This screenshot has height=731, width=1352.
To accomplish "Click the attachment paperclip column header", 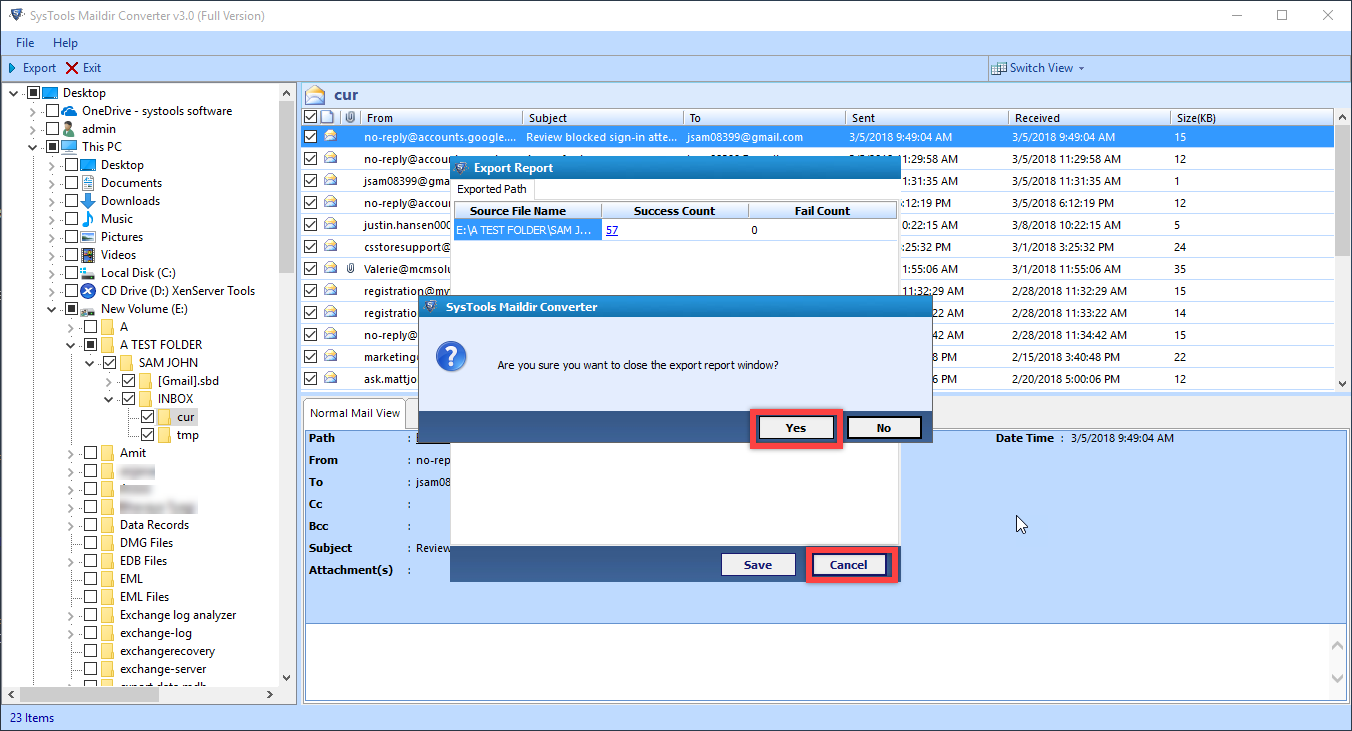I will coord(350,117).
